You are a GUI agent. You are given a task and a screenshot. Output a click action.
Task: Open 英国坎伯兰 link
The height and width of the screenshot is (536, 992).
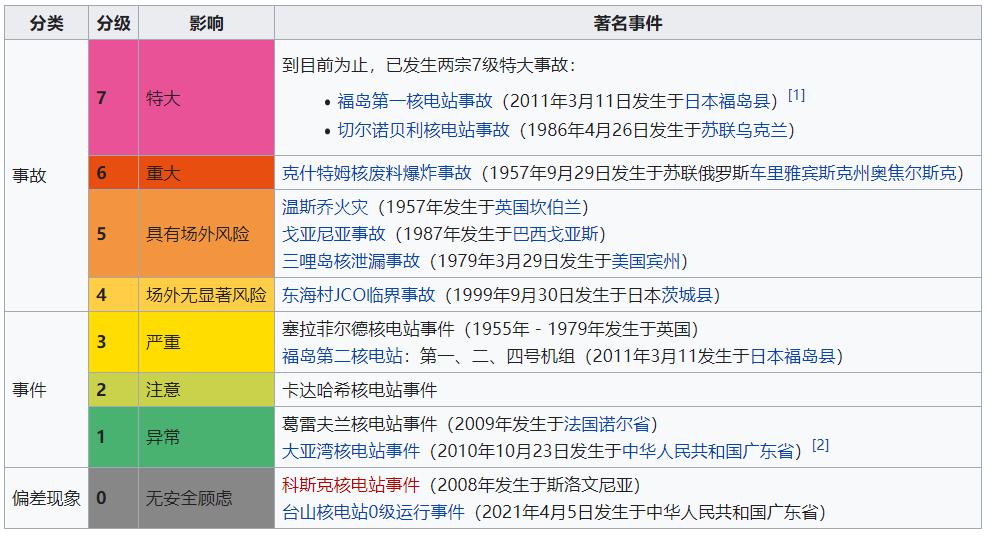click(x=538, y=207)
